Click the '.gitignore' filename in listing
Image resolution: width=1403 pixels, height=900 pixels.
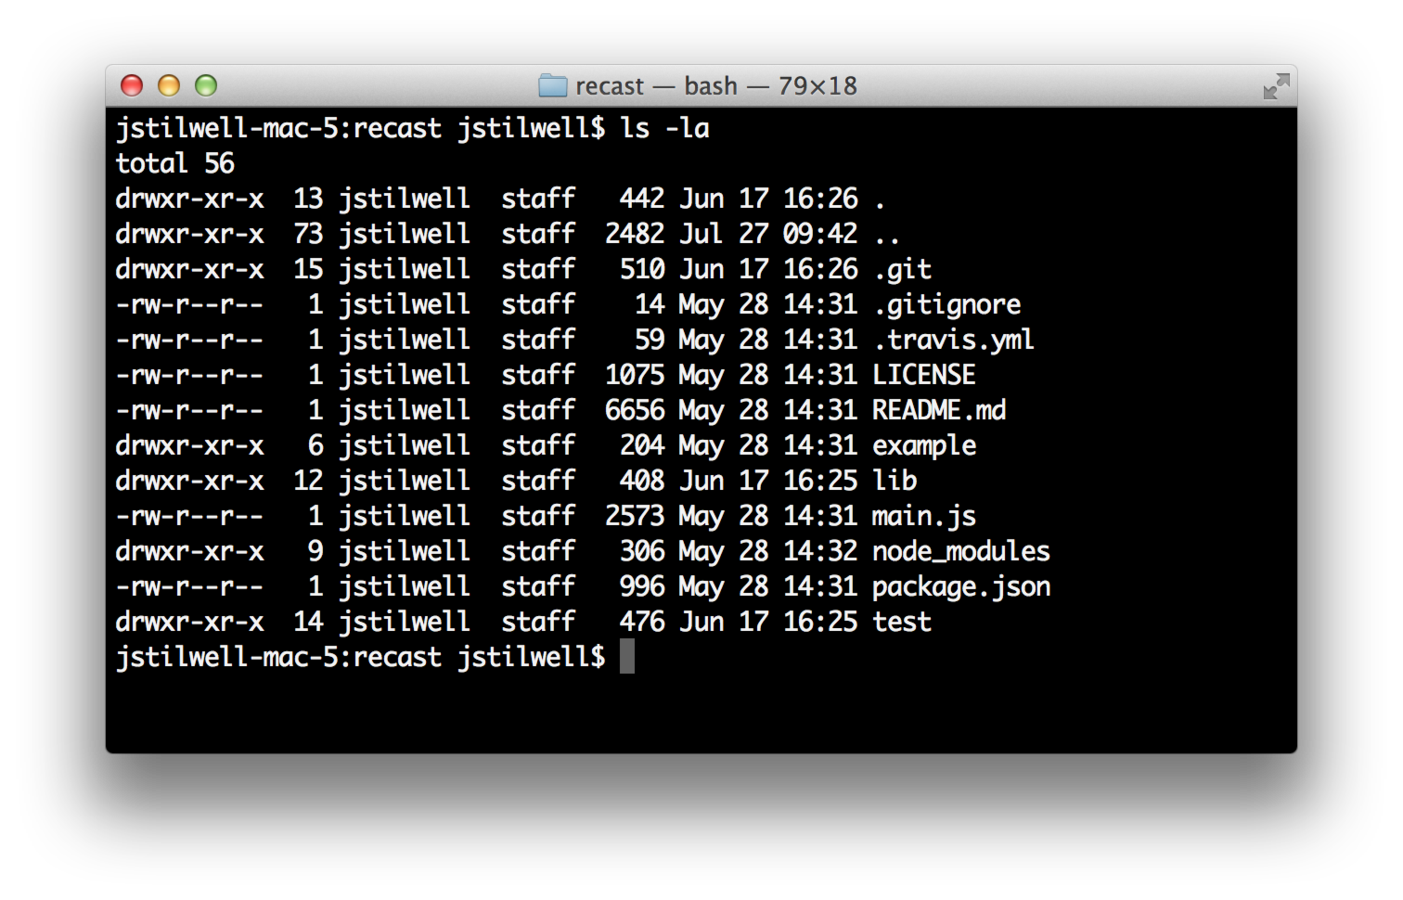[947, 305]
